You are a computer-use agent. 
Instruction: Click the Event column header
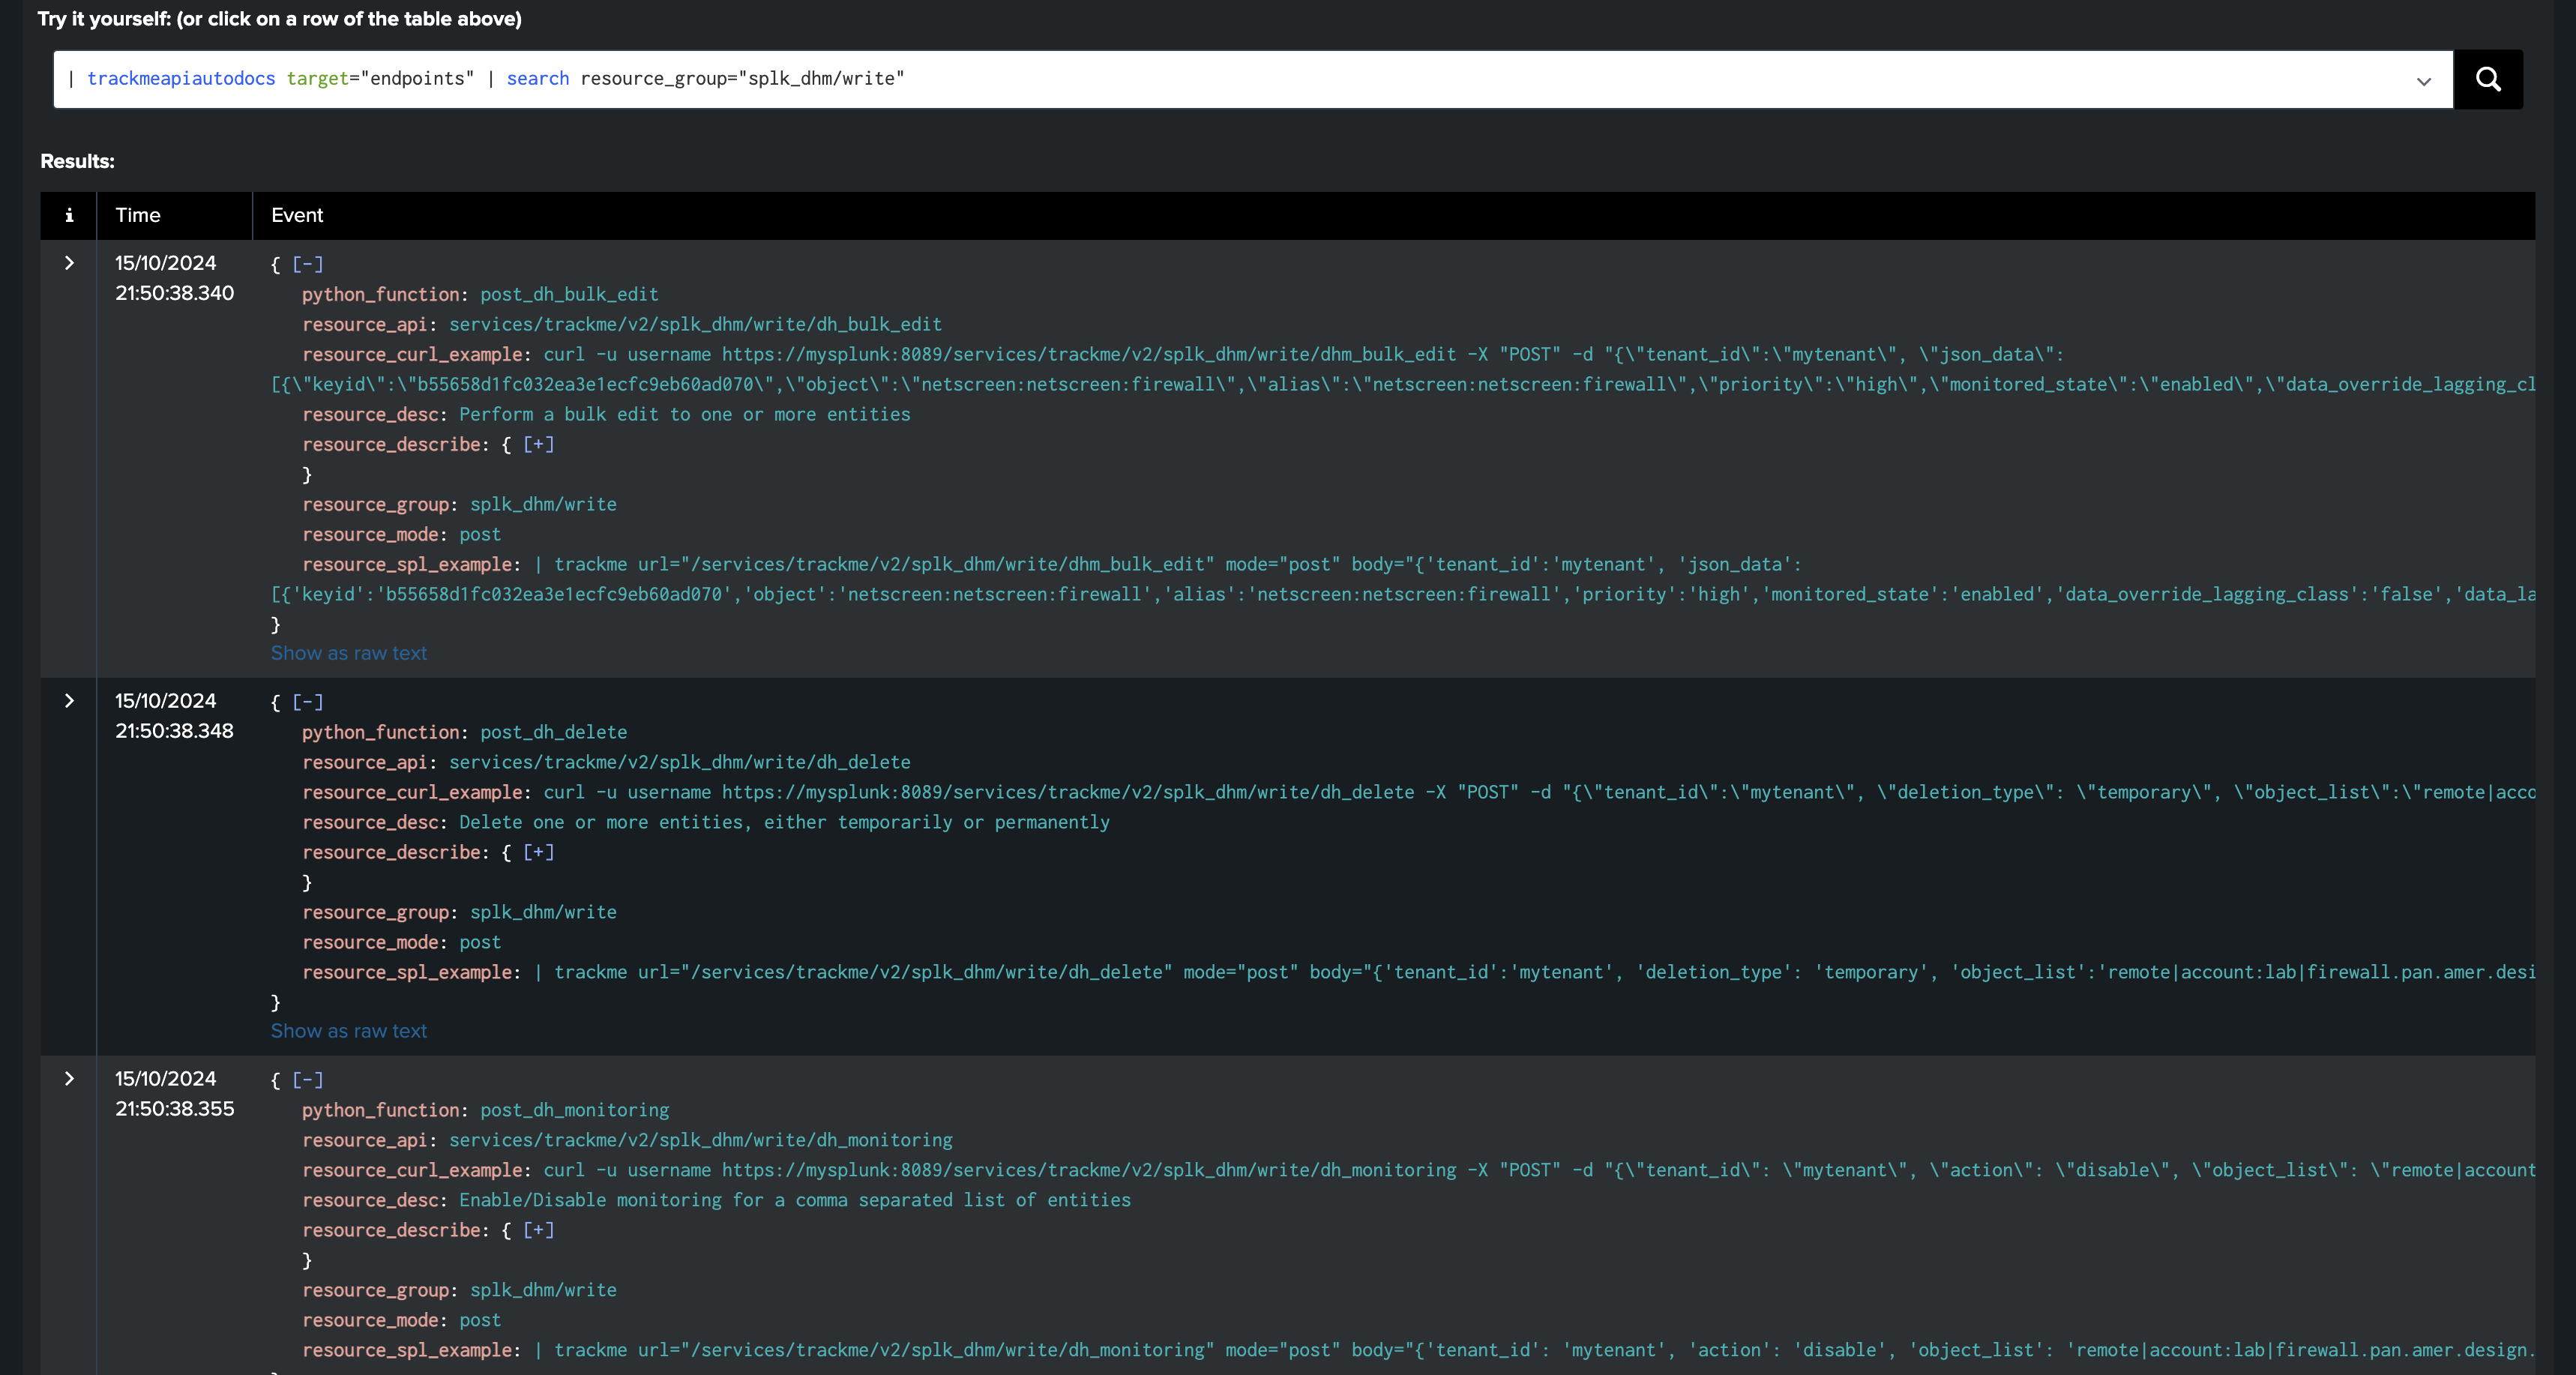click(x=297, y=215)
